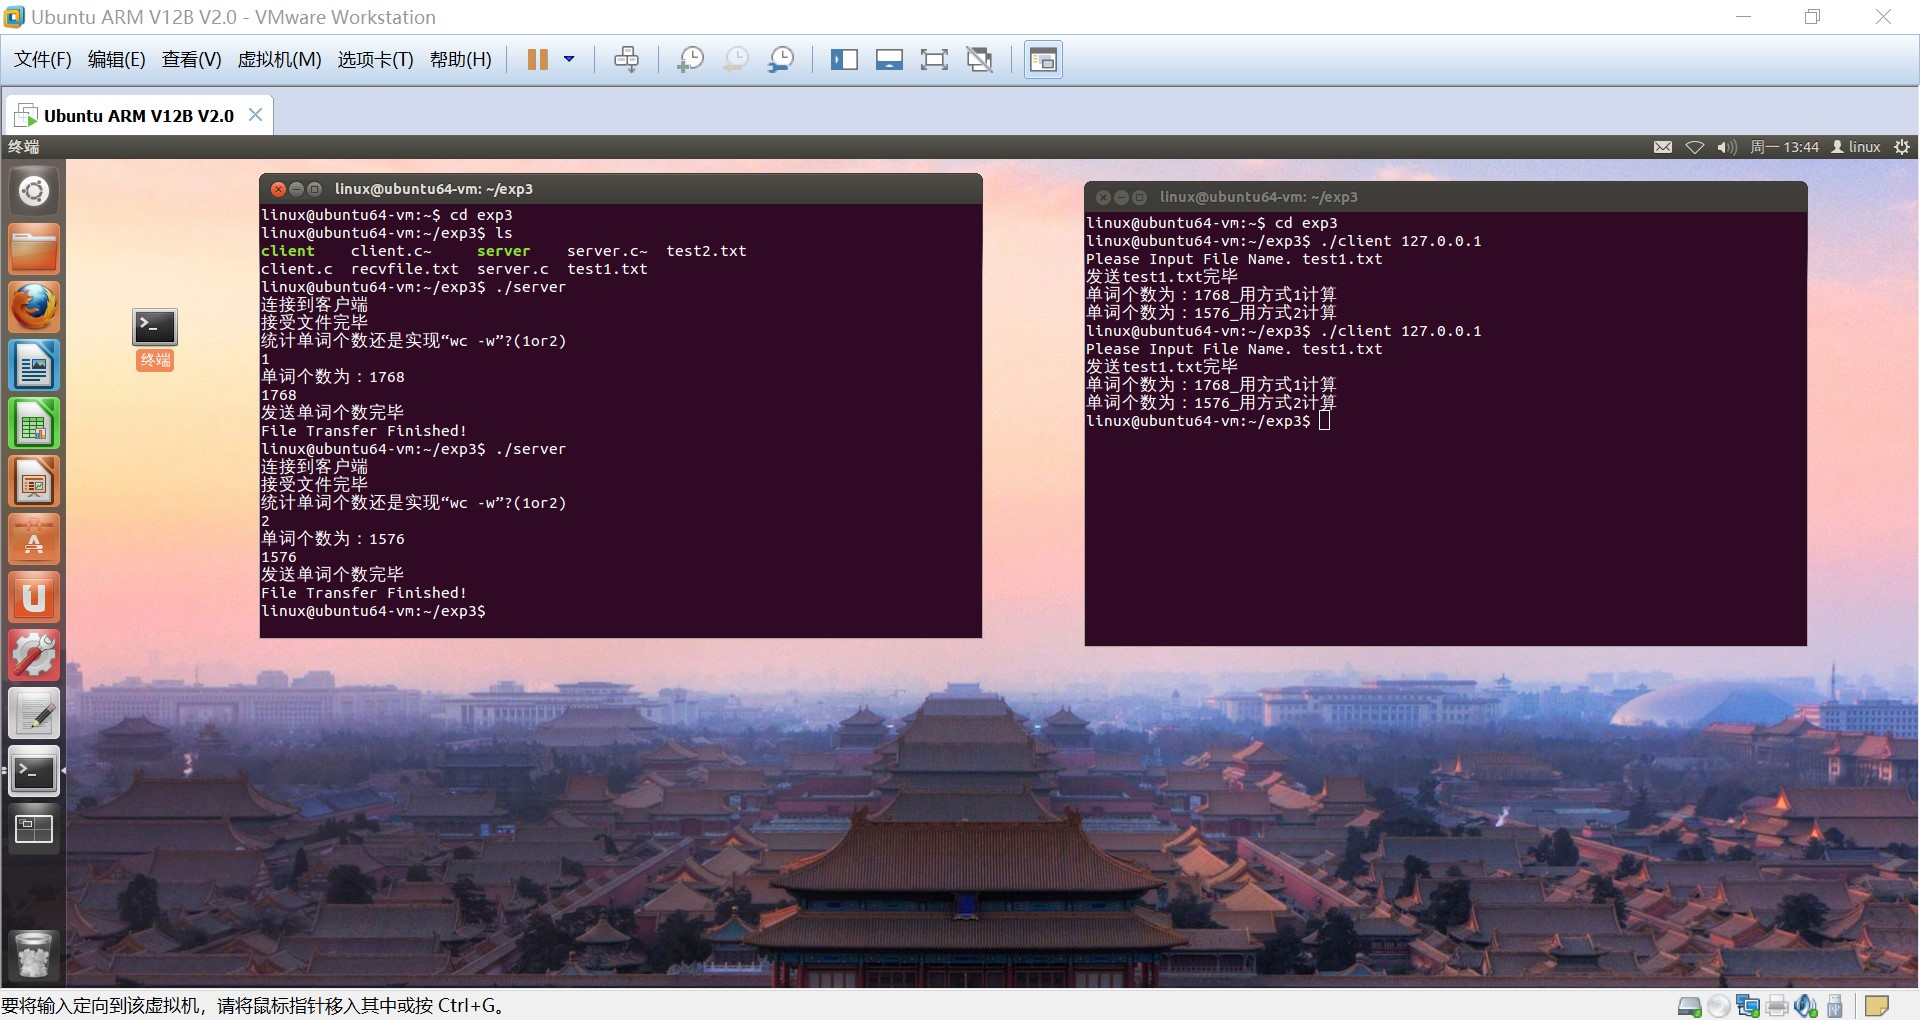Launch LibreOffice Impress
The width and height of the screenshot is (1920, 1020).
pos(34,482)
